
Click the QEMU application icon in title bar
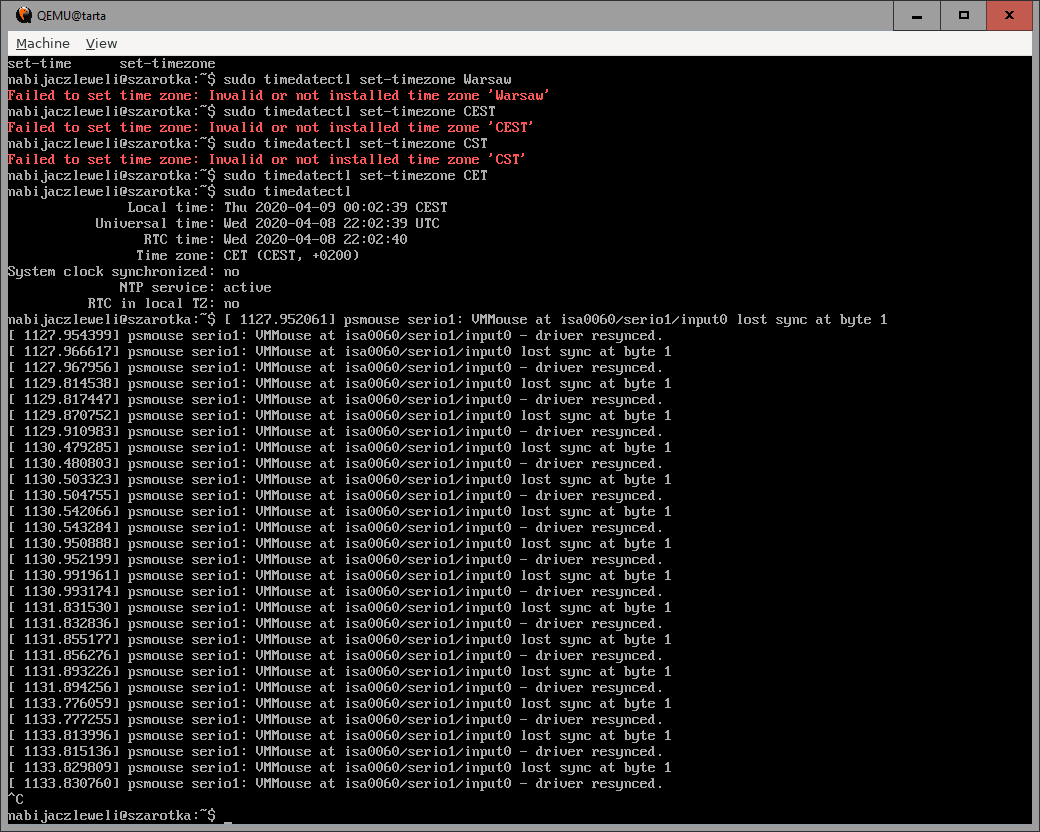(23, 15)
